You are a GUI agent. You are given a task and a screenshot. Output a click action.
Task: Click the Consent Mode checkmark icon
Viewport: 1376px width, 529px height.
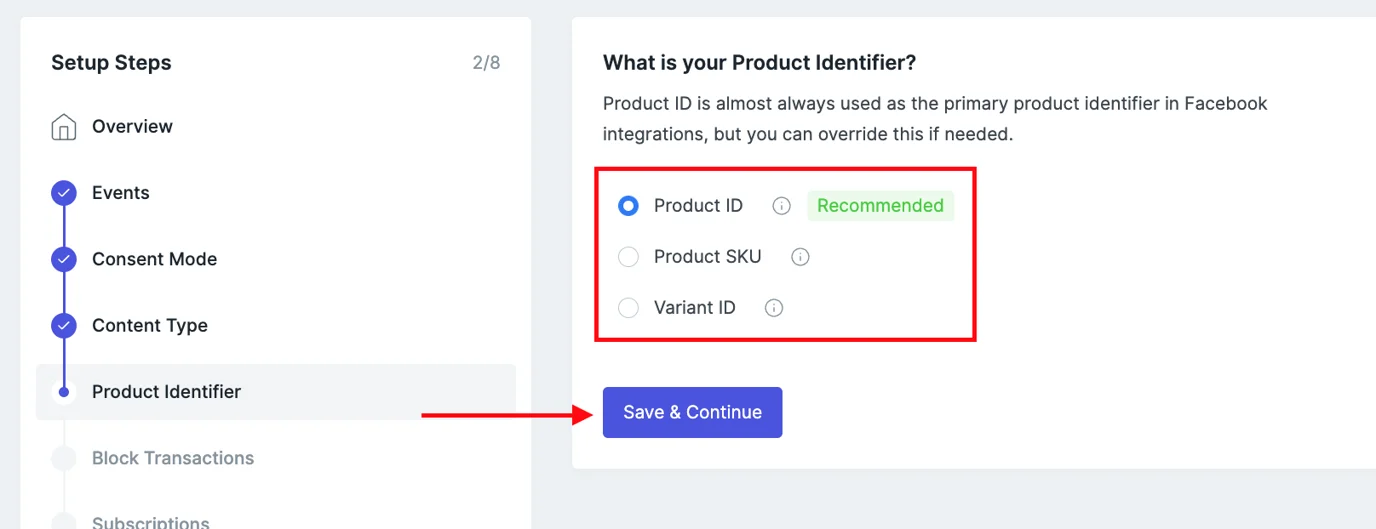[x=64, y=260]
